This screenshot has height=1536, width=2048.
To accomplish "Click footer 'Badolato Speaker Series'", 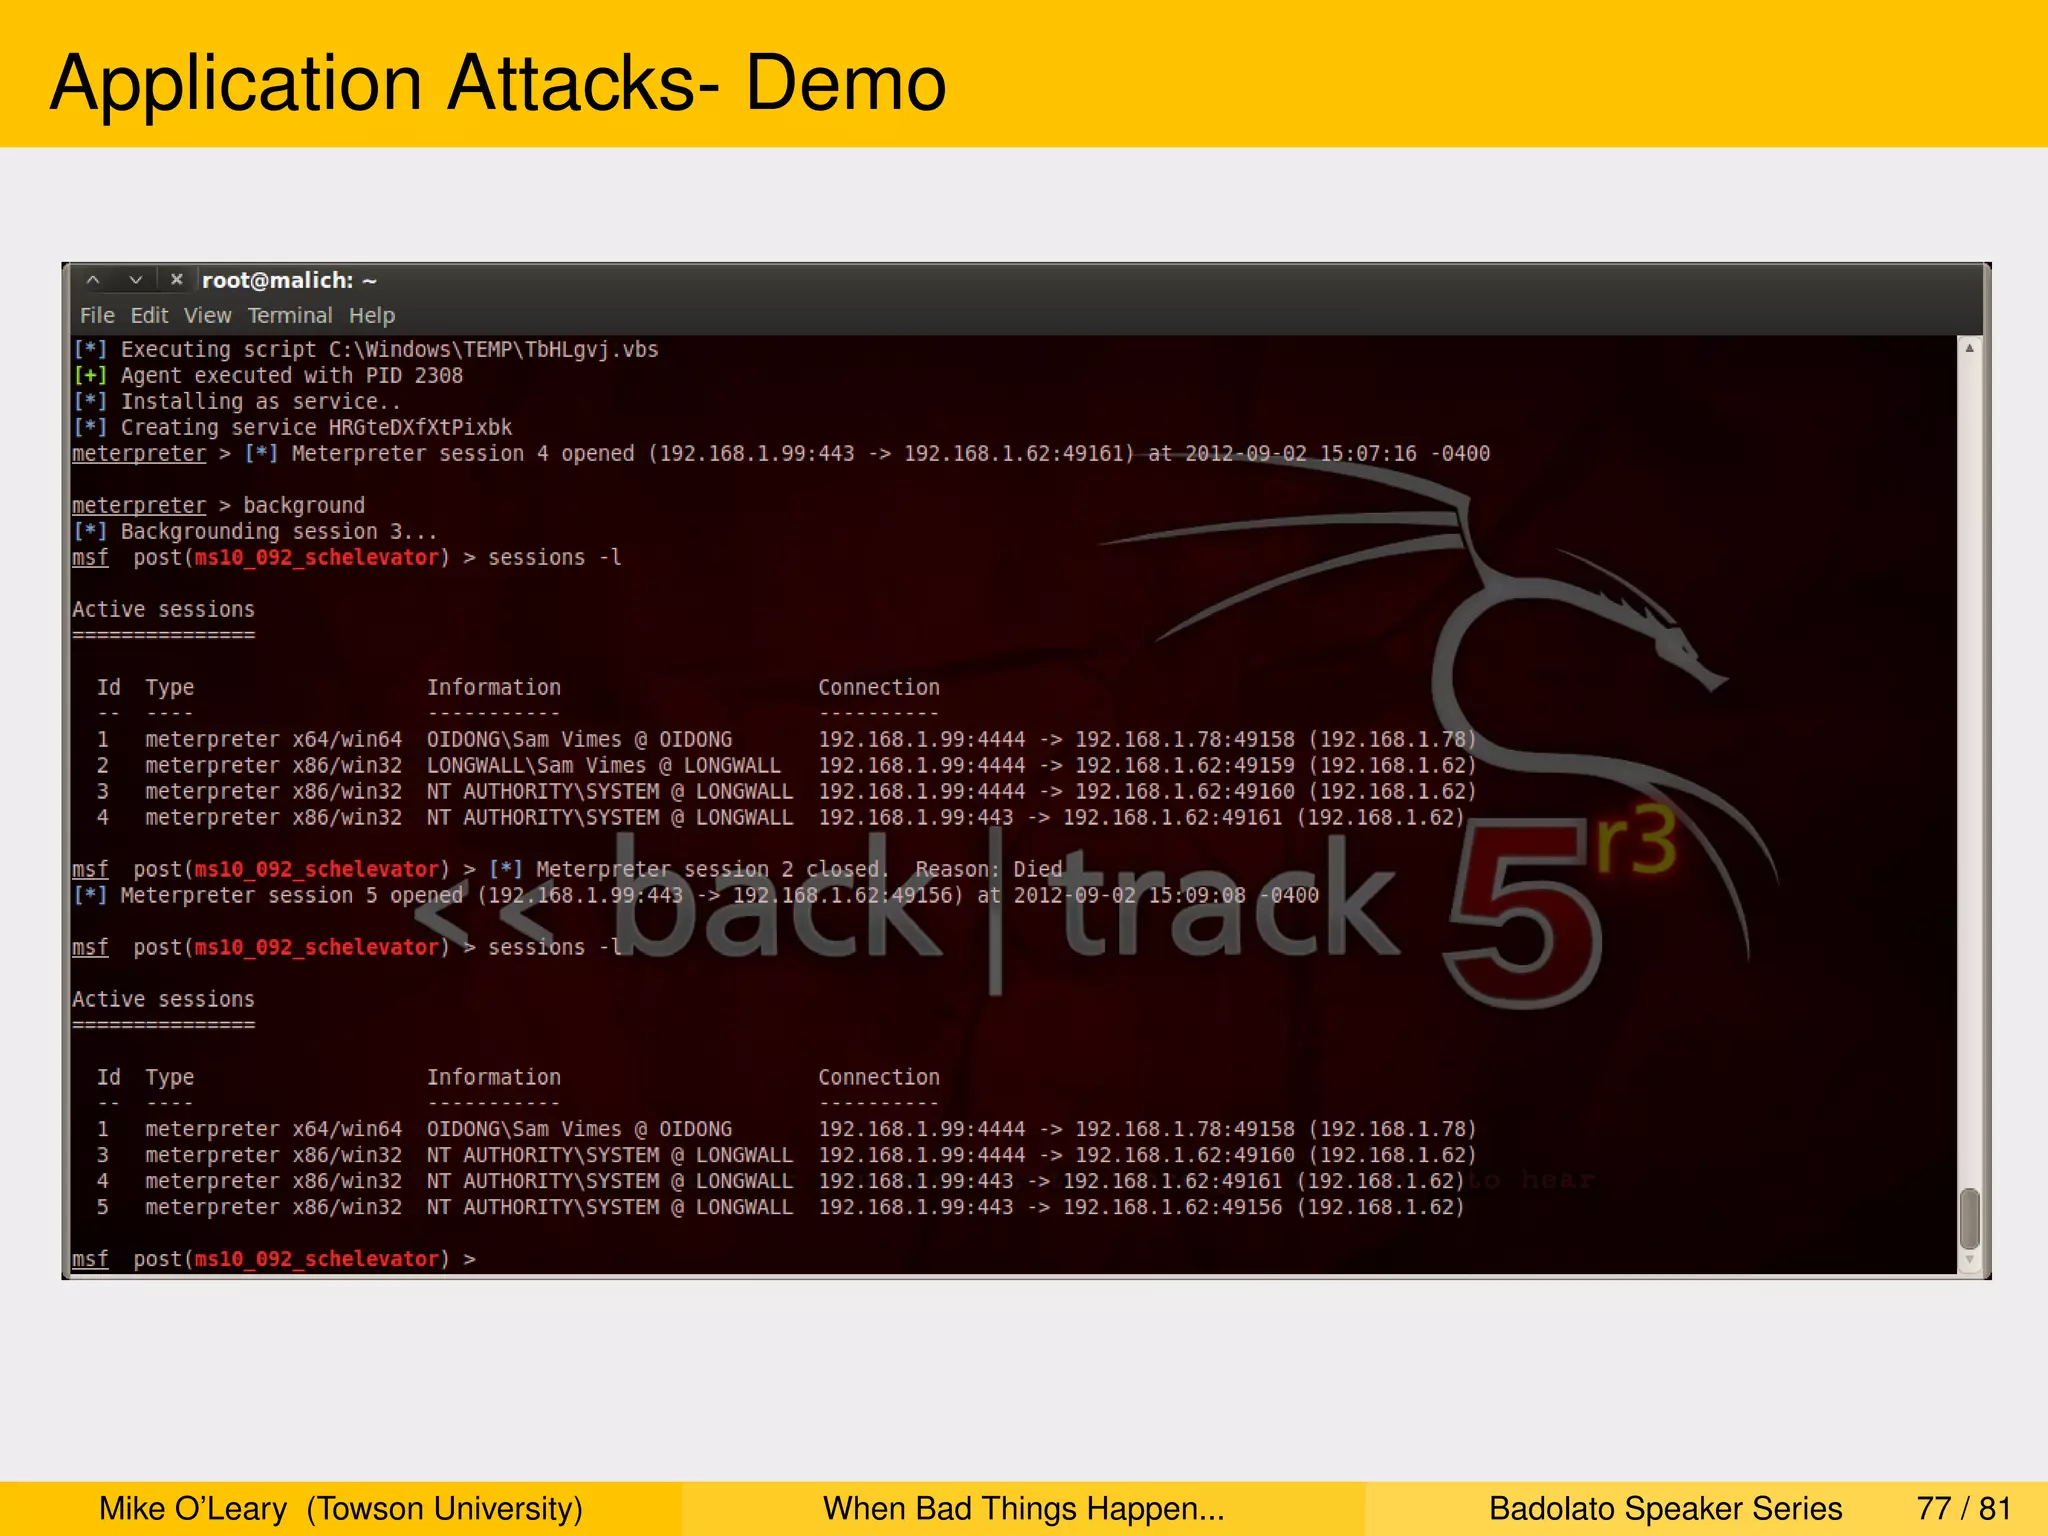I will [1665, 1509].
